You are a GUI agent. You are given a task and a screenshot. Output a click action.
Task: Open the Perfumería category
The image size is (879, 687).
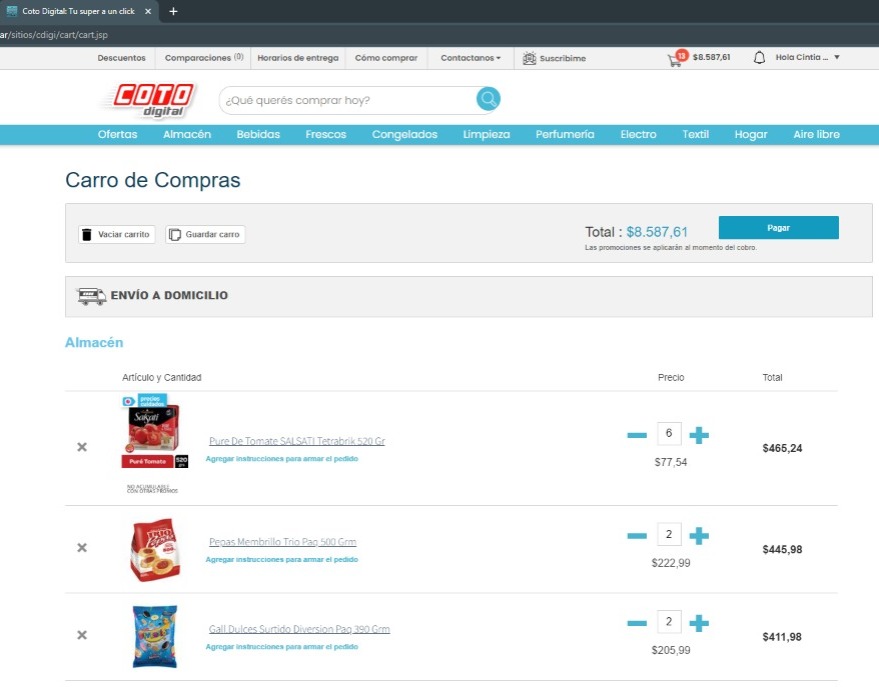tap(565, 134)
